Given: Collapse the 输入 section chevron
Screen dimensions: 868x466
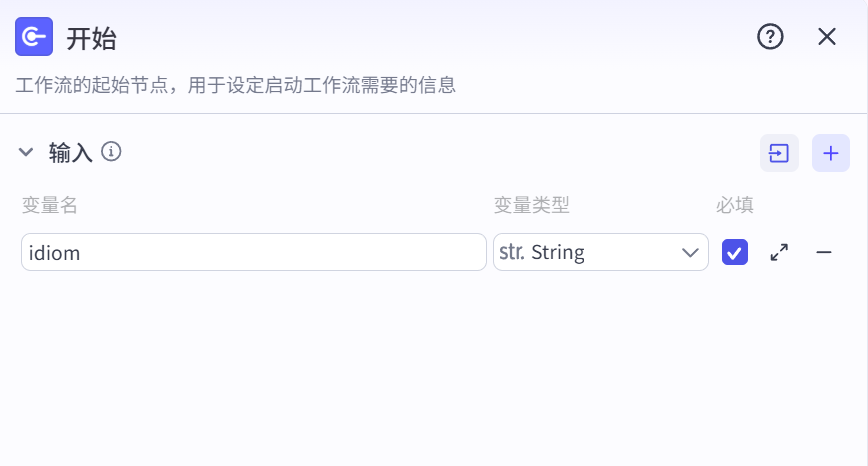Looking at the screenshot, I should (26, 152).
